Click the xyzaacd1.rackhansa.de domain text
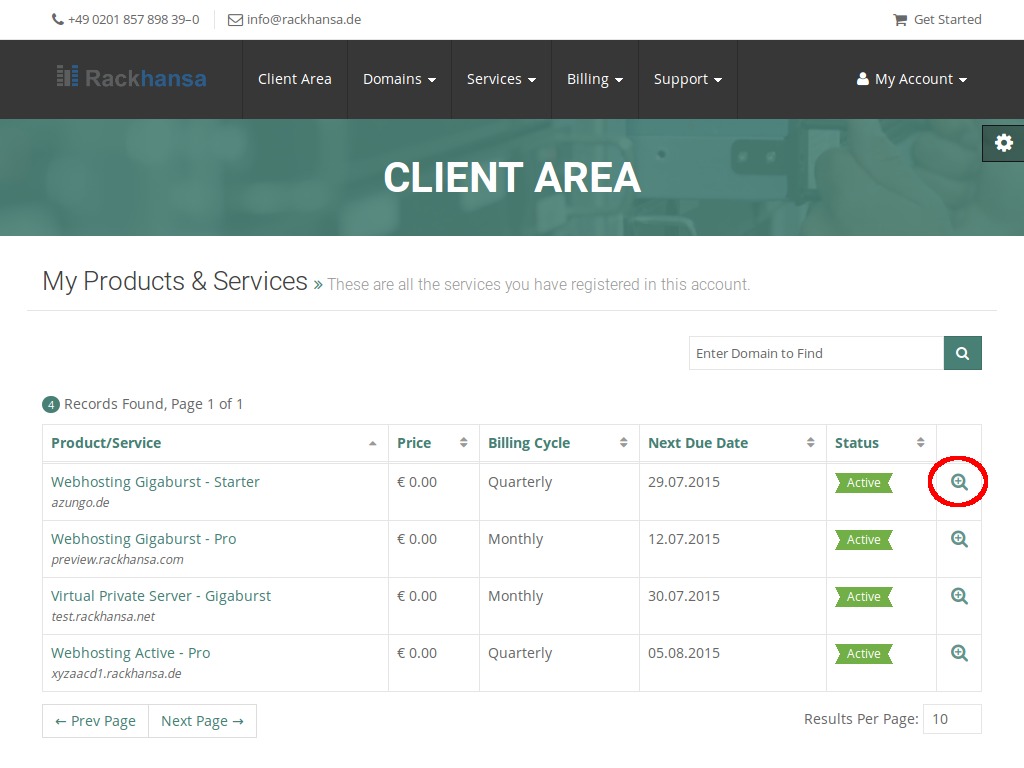This screenshot has width=1024, height=768. point(116,673)
